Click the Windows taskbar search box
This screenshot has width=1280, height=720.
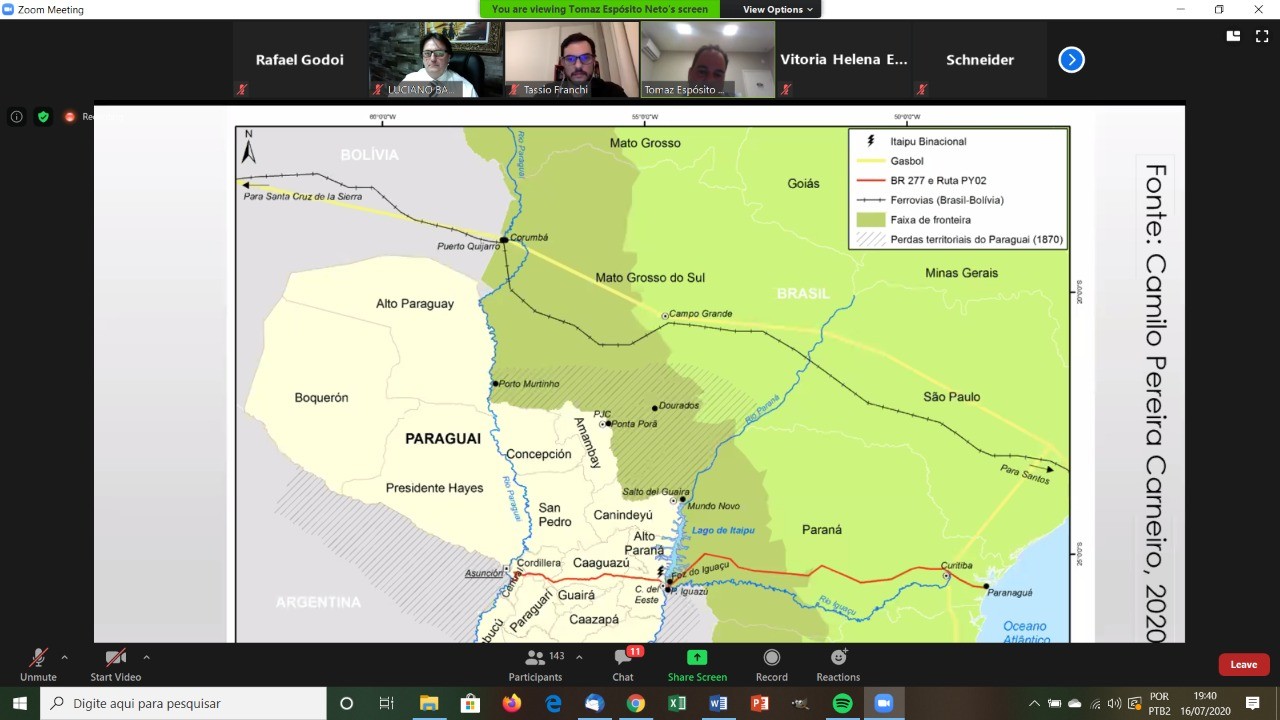click(x=185, y=704)
